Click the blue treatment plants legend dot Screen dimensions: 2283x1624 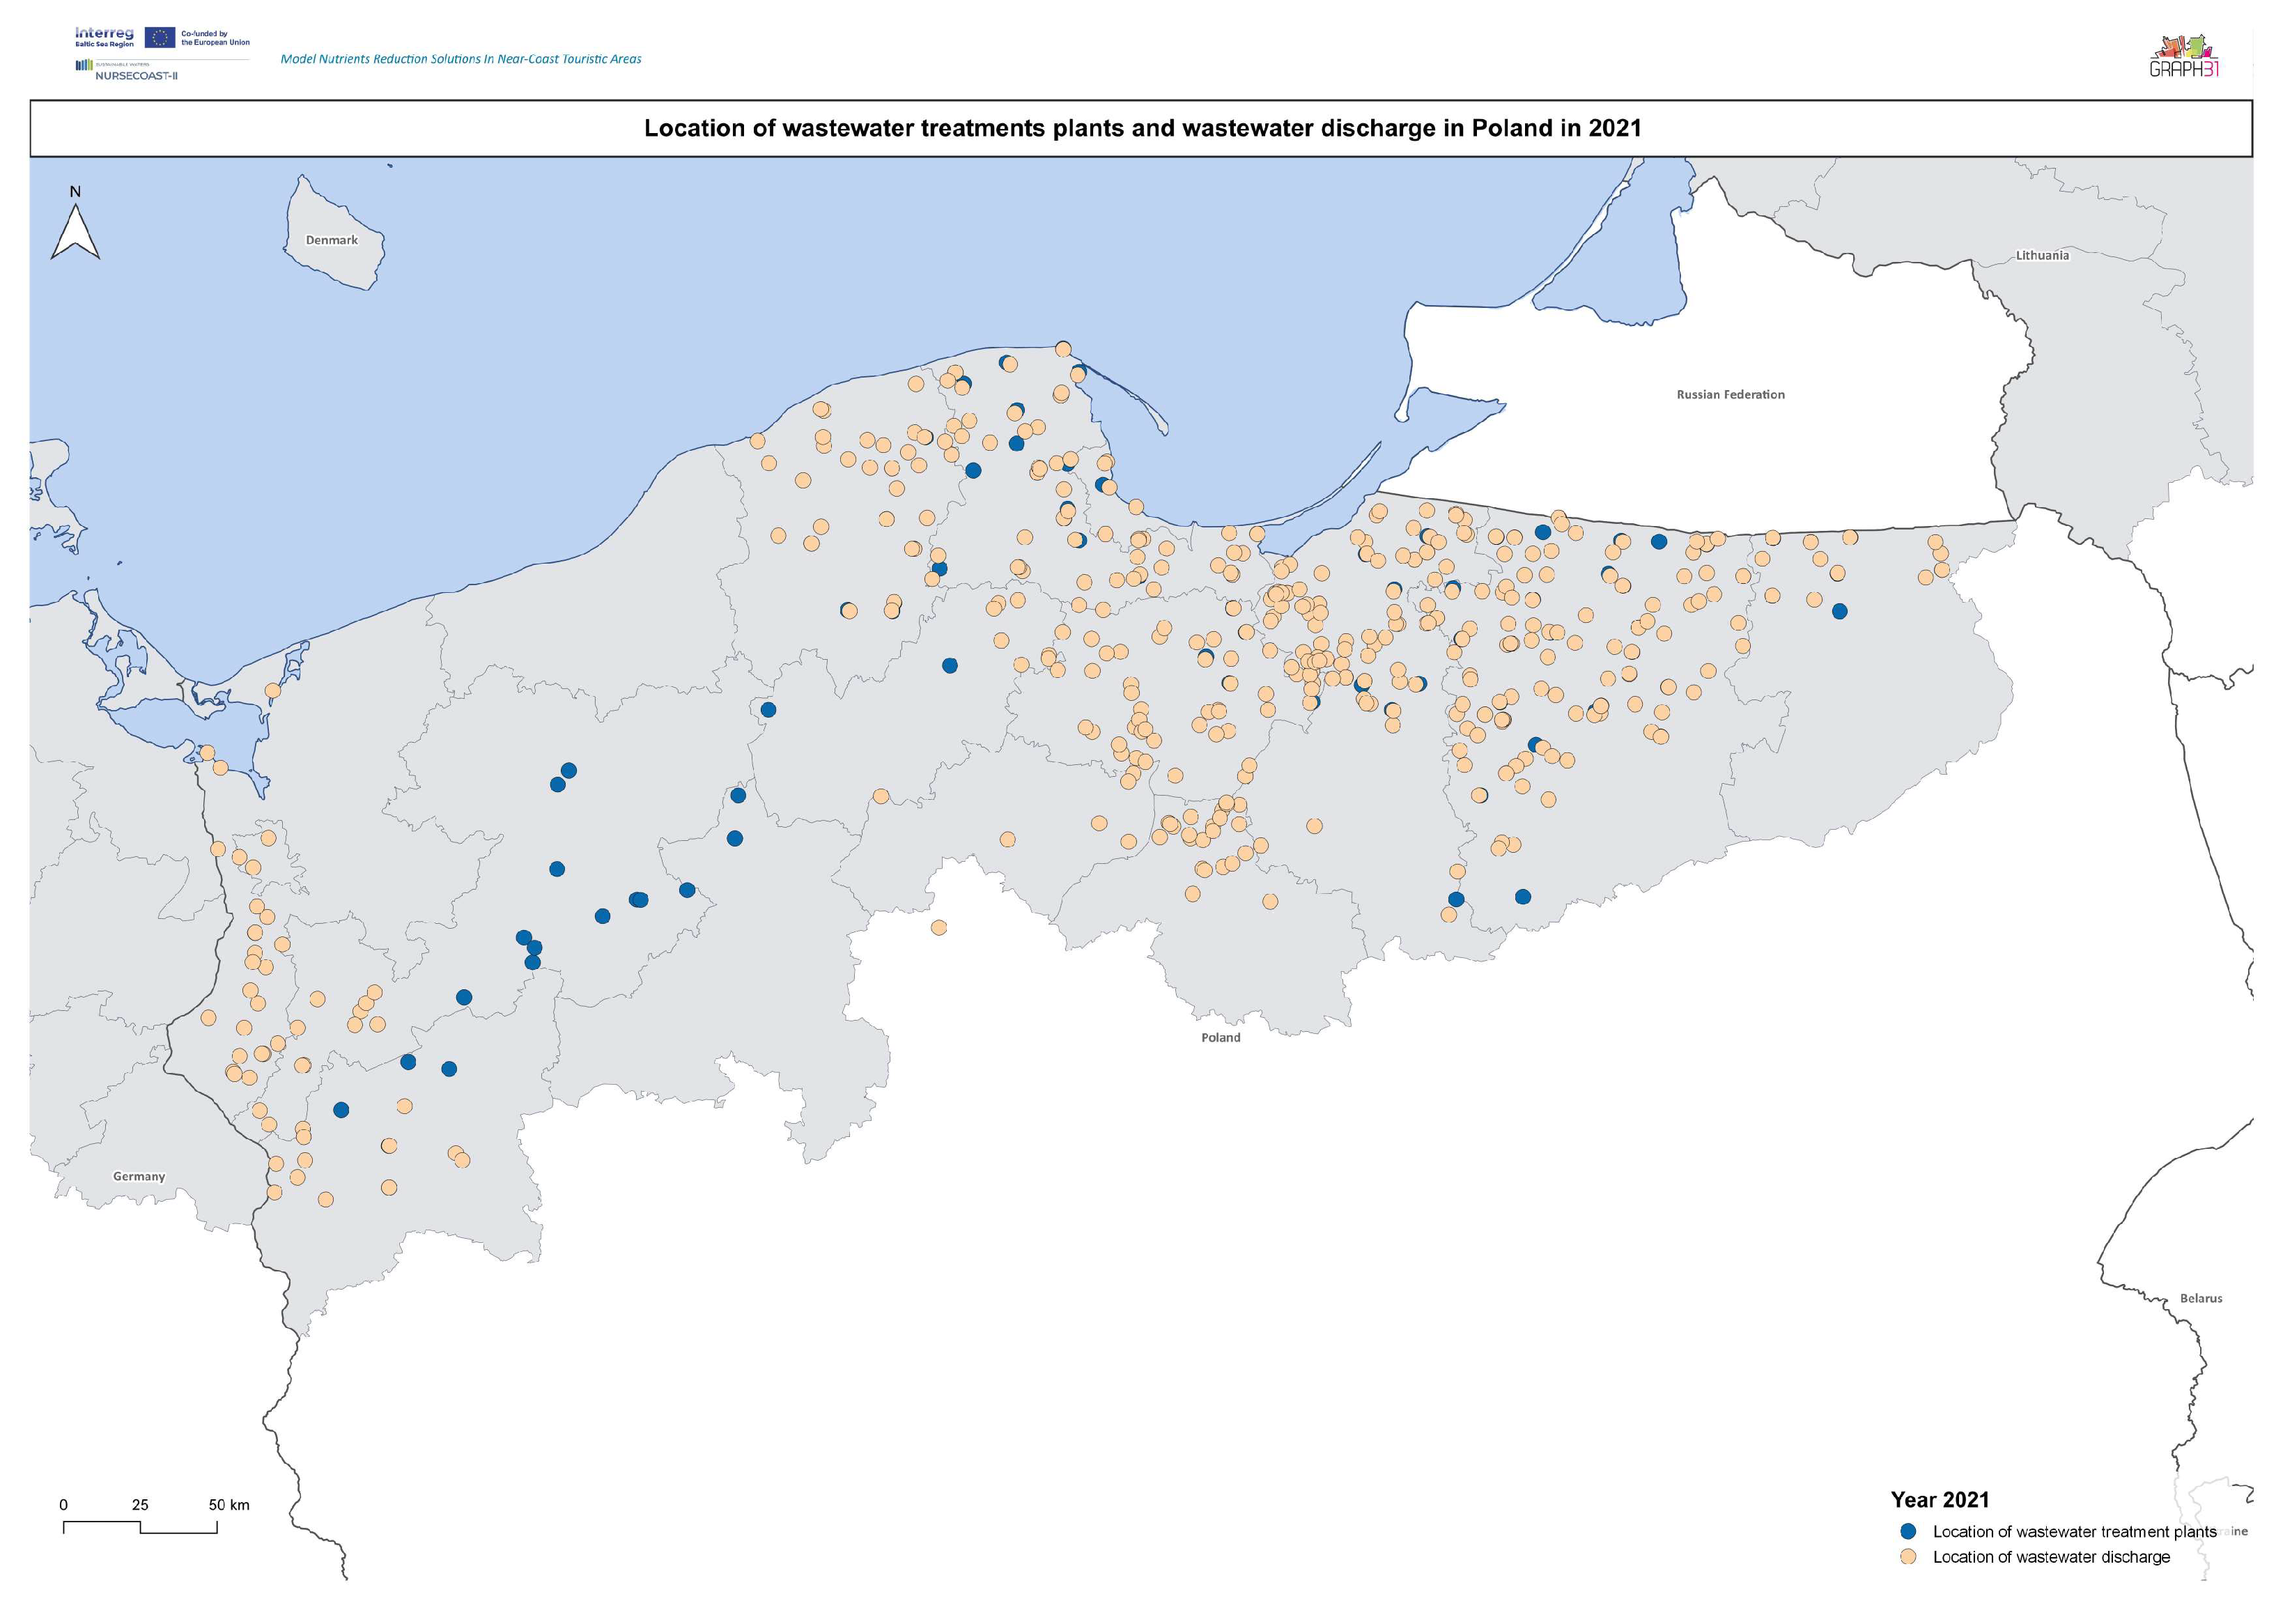coord(1908,1531)
